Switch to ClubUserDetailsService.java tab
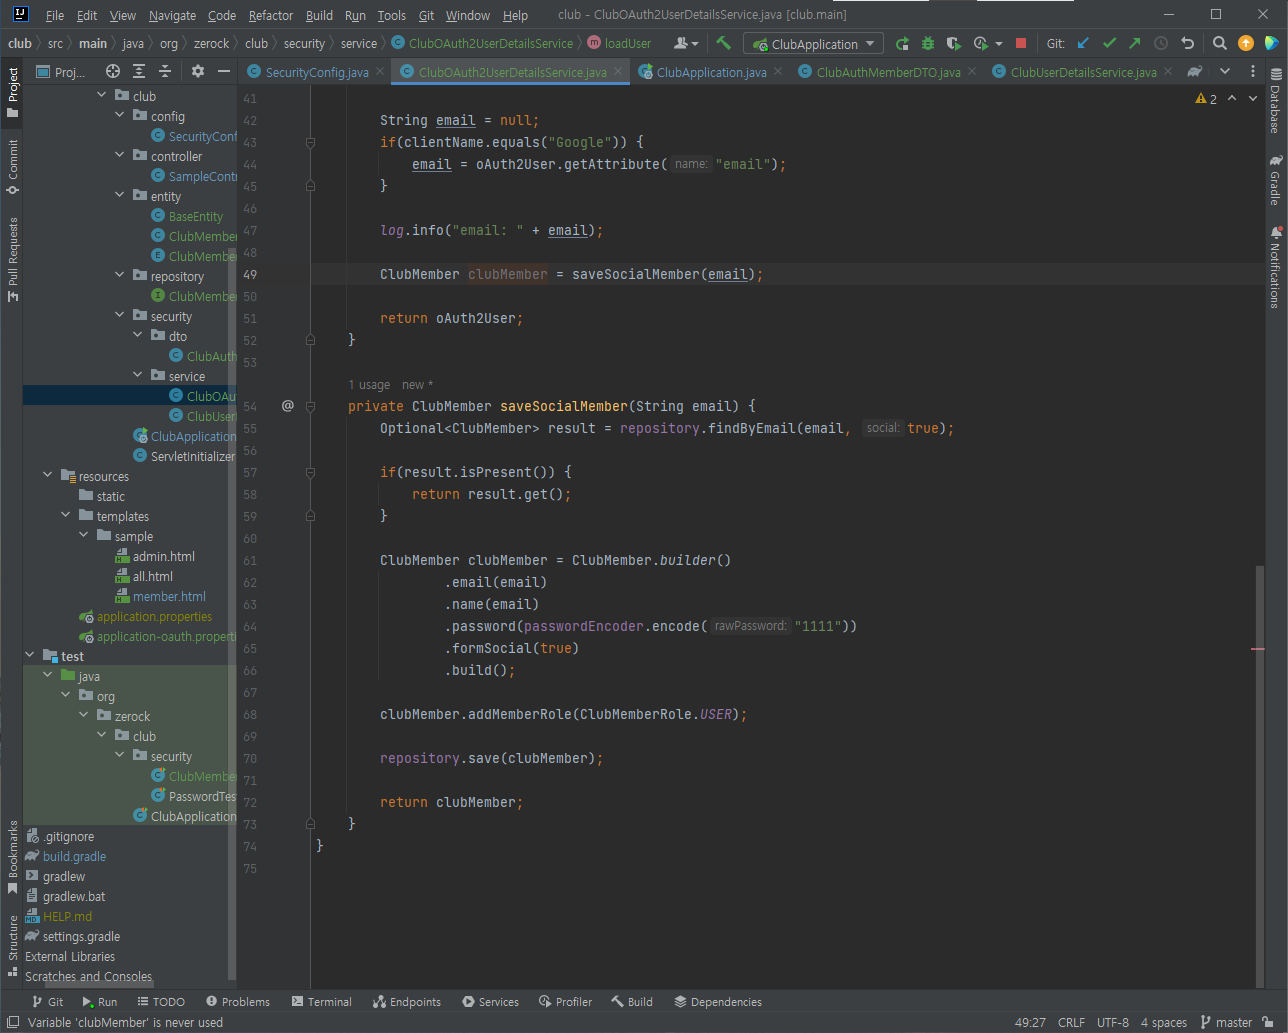 1083,72
